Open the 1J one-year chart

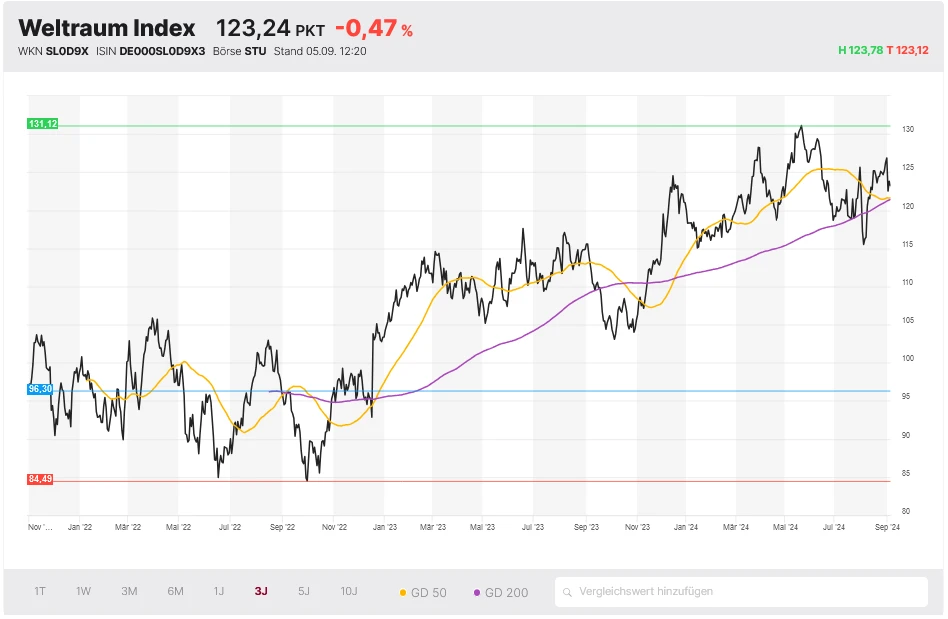[x=218, y=591]
